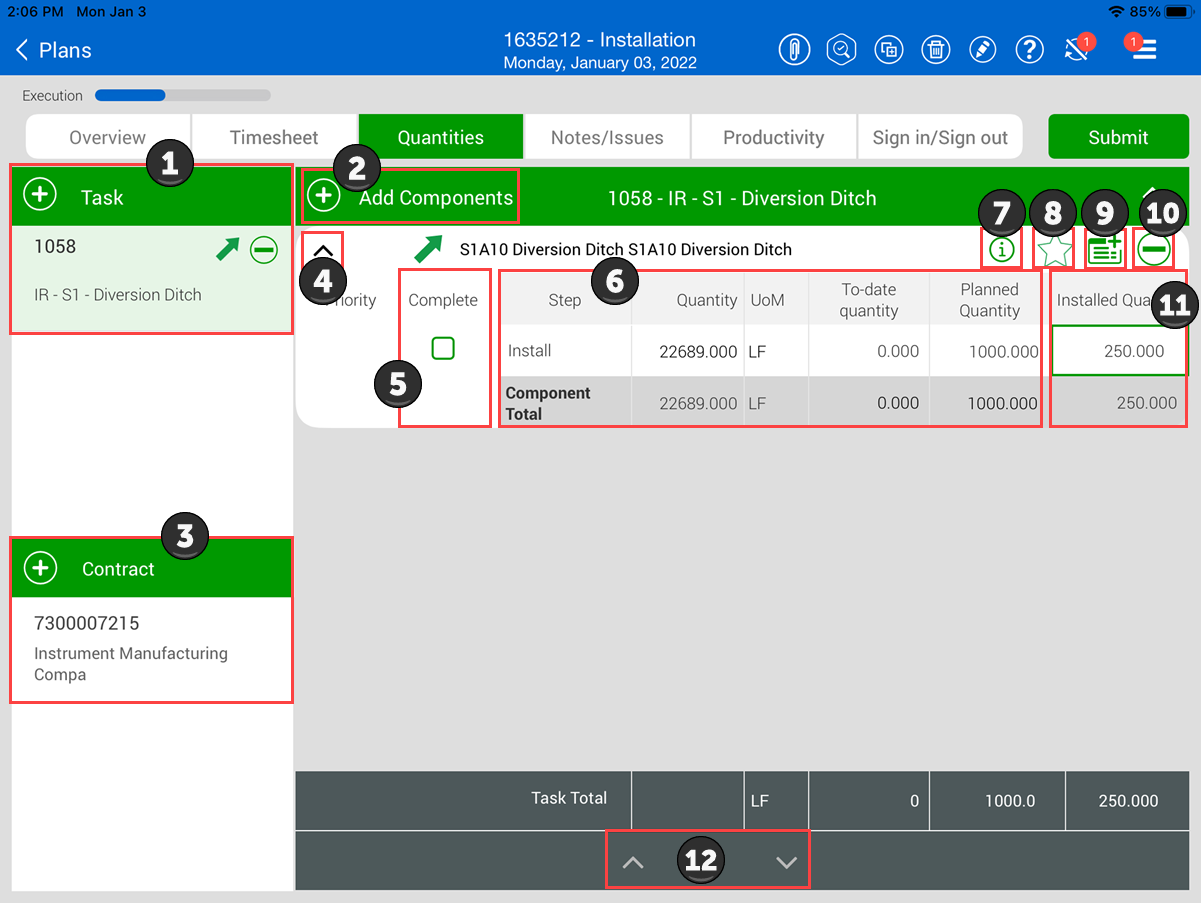Image resolution: width=1201 pixels, height=903 pixels.
Task: Open the Productivity tab
Action: pyautogui.click(x=773, y=138)
